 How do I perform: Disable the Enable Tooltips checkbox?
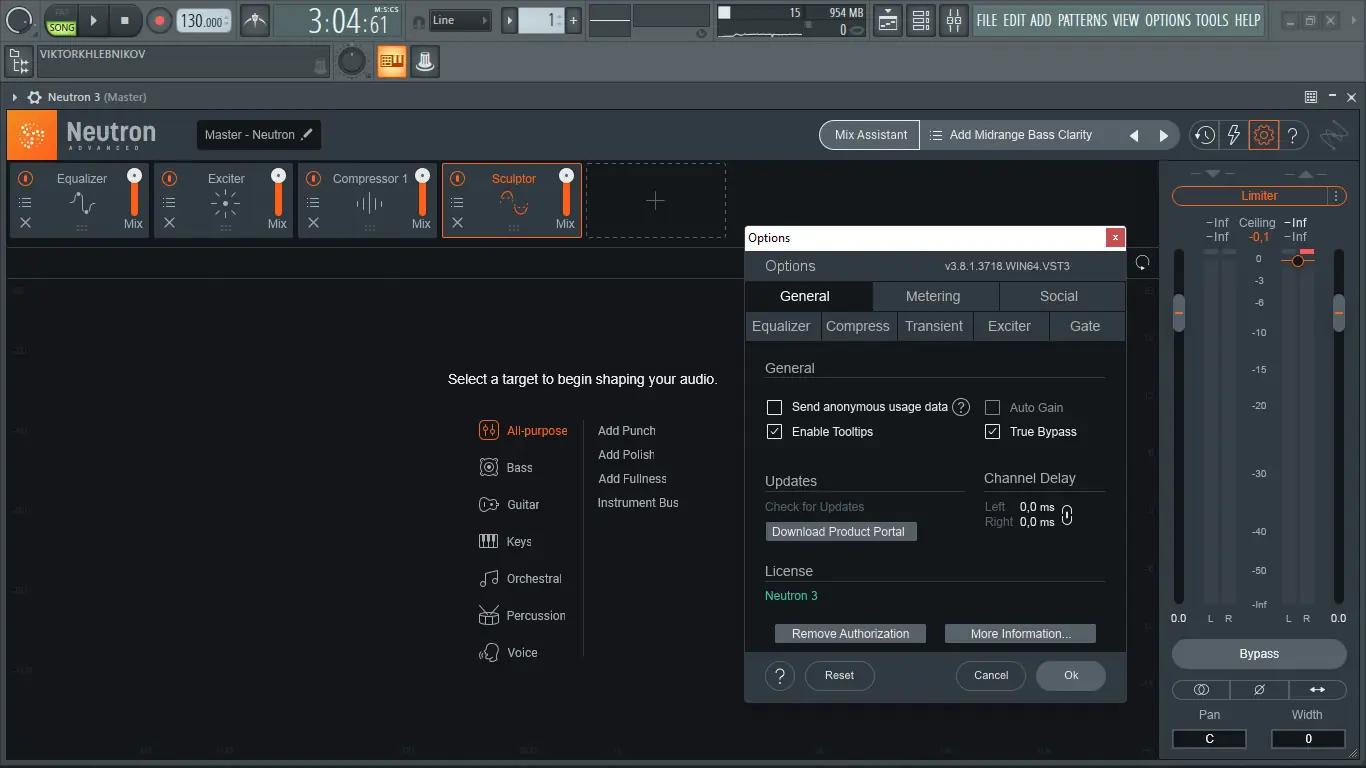click(774, 431)
